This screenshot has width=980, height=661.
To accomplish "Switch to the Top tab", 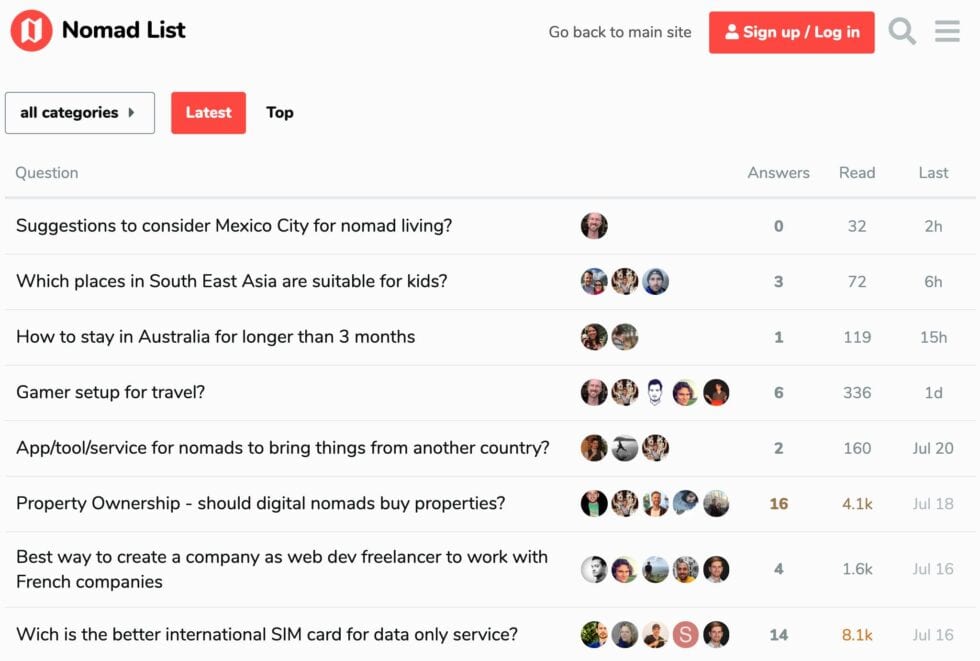I will [x=280, y=113].
